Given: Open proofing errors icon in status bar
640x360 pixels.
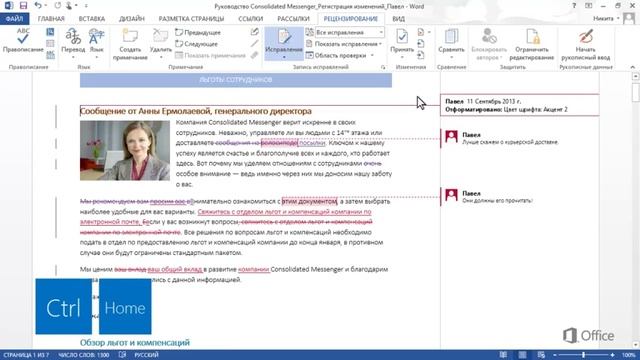Looking at the screenshot, I should click(x=122, y=355).
